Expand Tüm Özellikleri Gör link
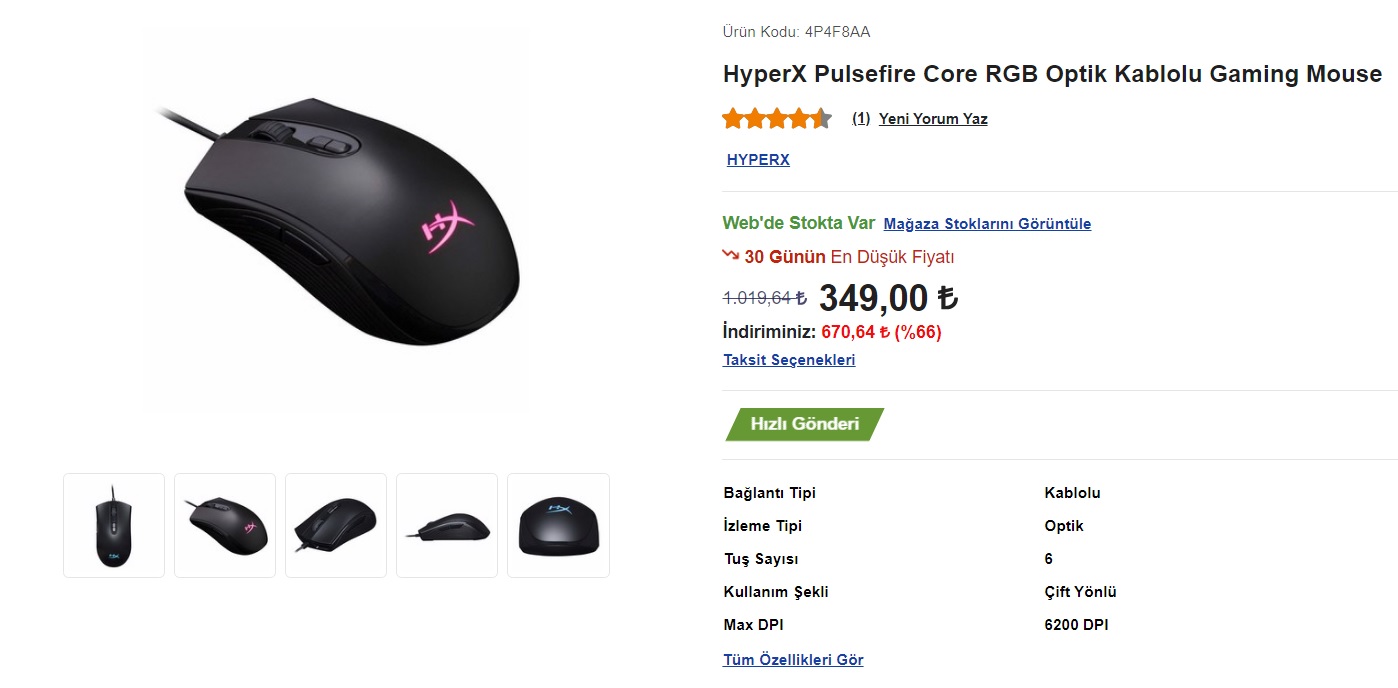The width and height of the screenshot is (1398, 688). tap(793, 660)
